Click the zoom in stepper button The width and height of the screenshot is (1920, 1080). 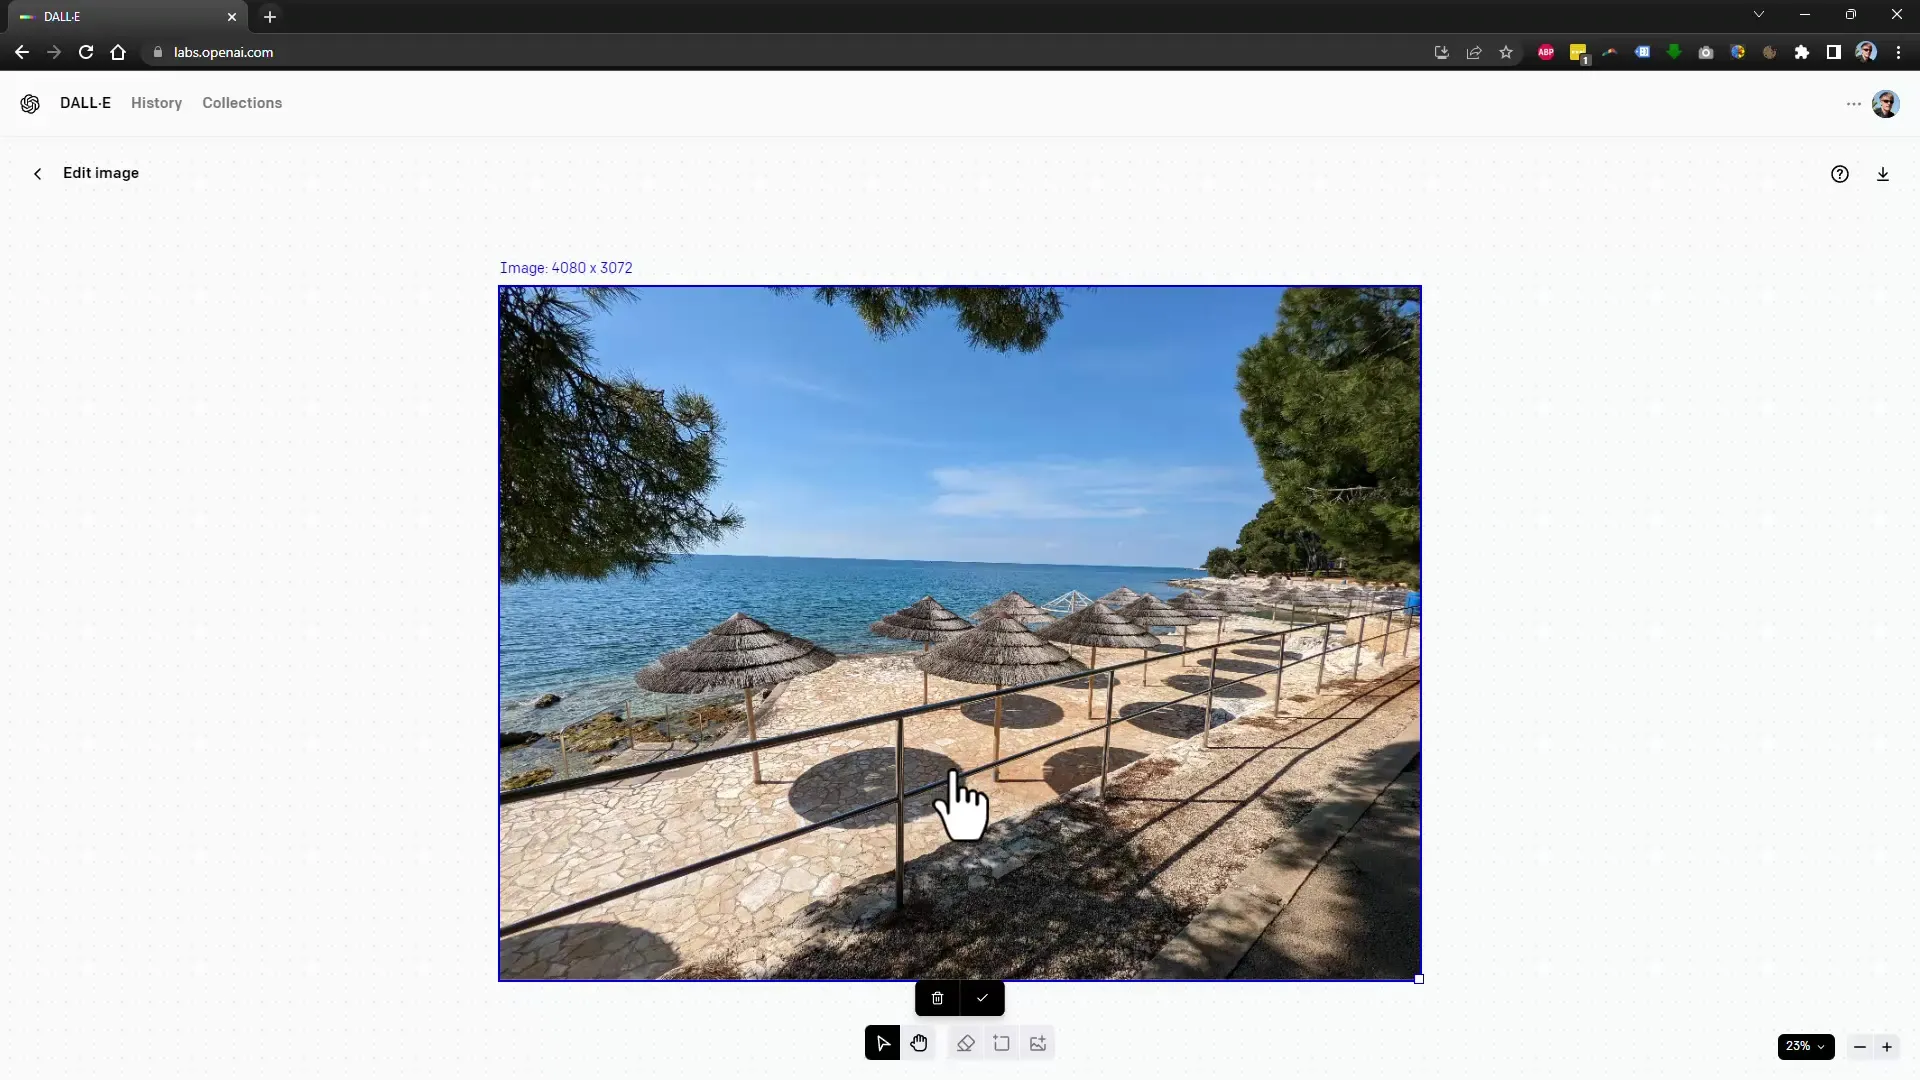pos(1886,1046)
